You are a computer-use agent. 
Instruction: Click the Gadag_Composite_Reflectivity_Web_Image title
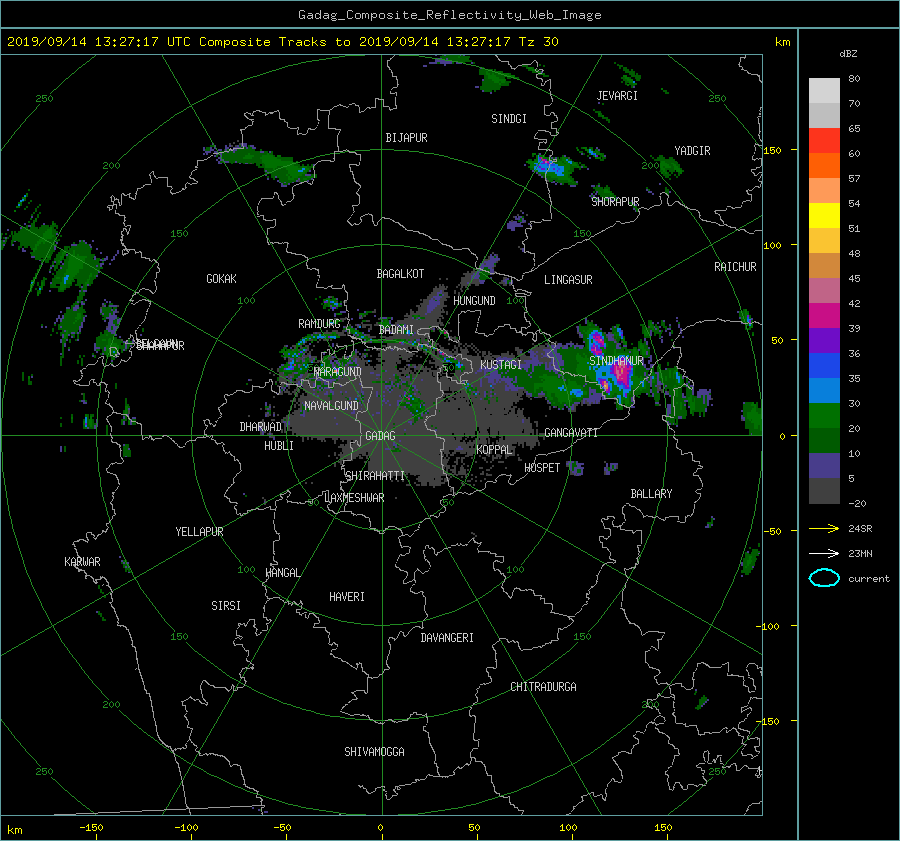coord(449,15)
